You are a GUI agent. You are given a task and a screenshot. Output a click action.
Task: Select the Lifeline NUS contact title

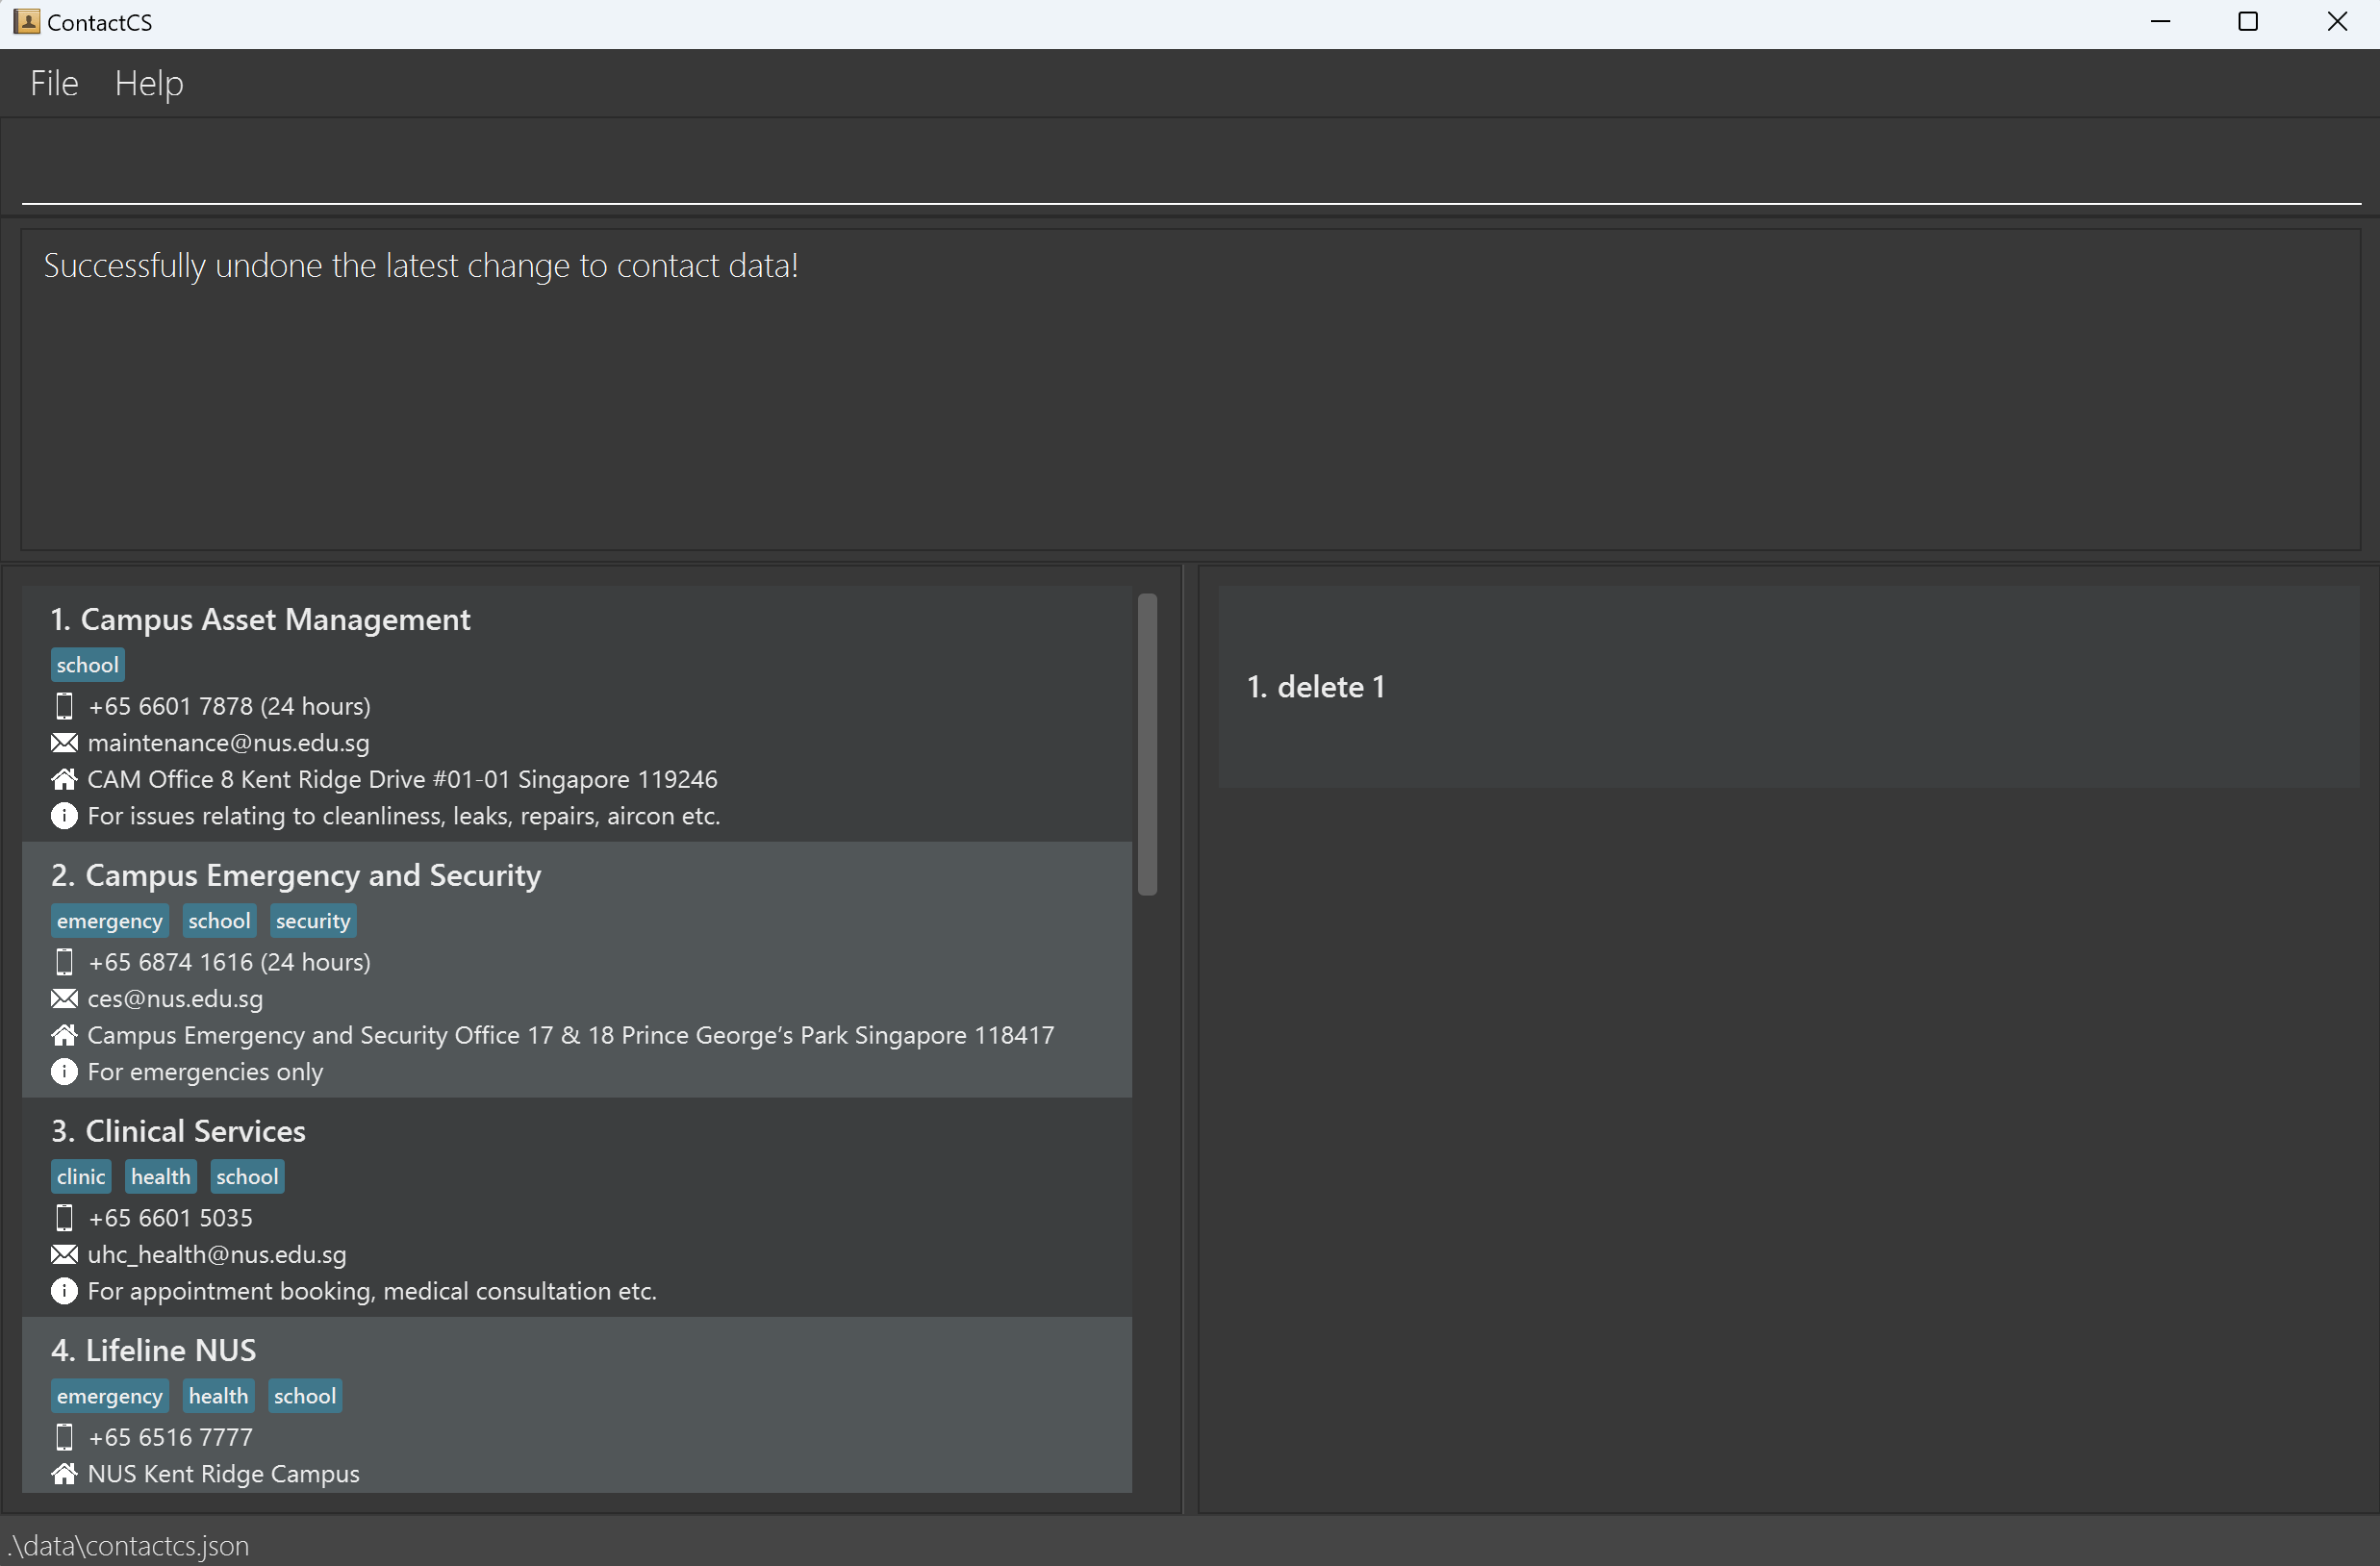(154, 1351)
